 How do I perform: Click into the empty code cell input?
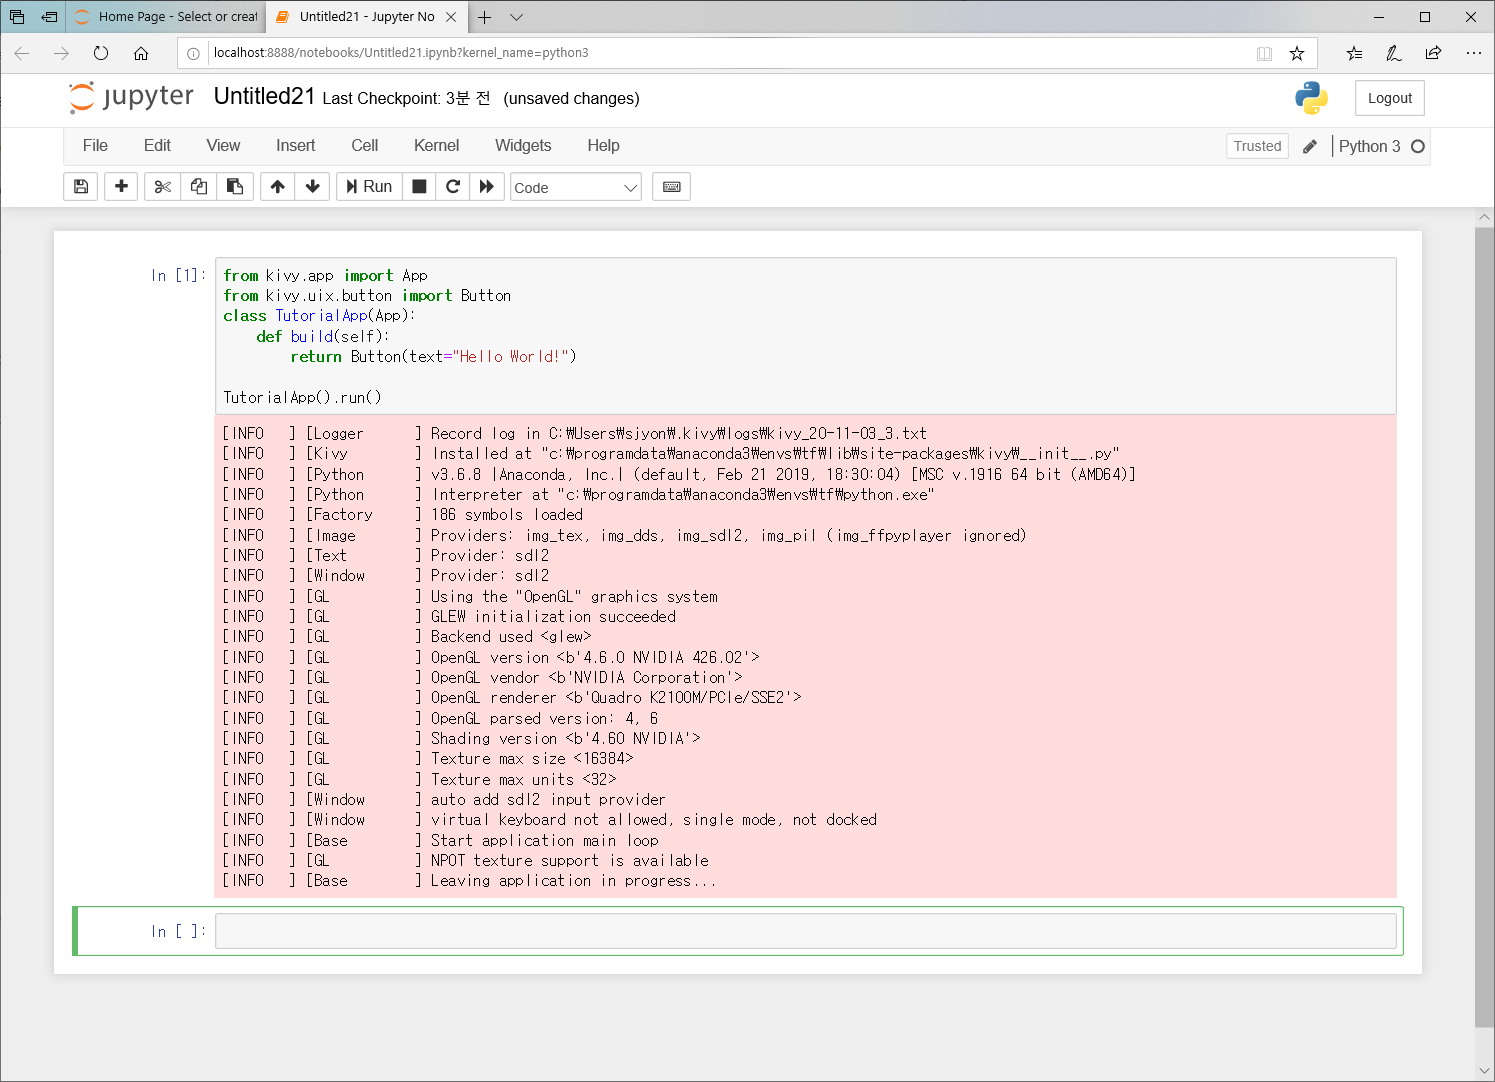[x=805, y=931]
